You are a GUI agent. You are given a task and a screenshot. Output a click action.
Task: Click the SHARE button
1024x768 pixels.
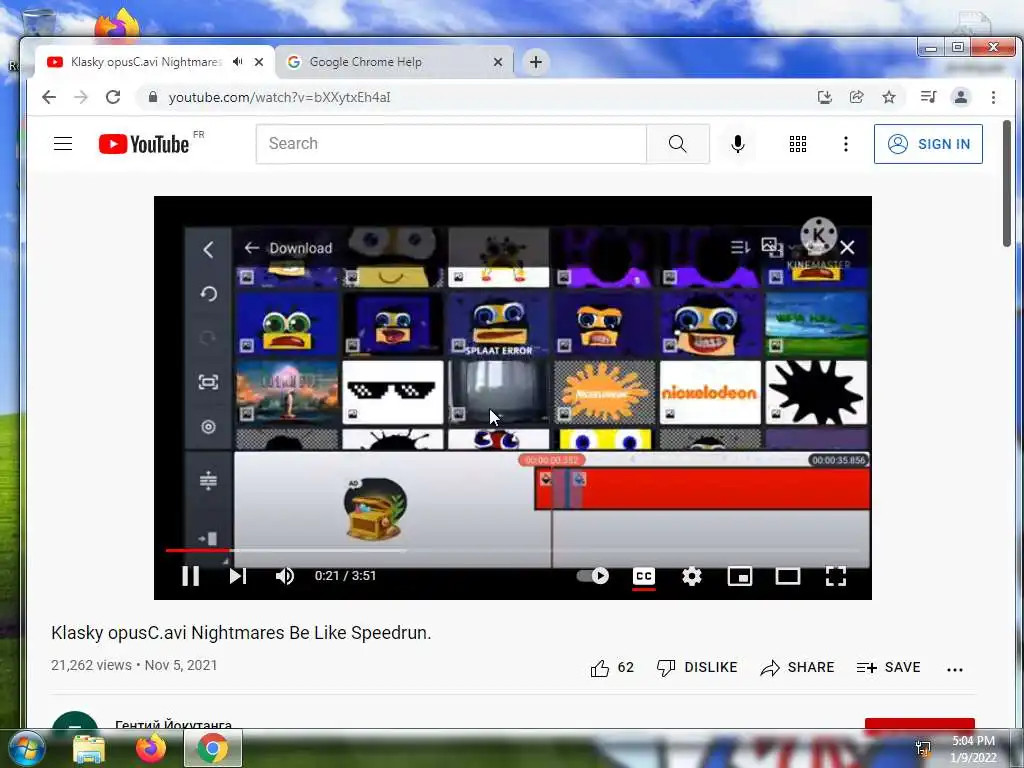click(797, 667)
